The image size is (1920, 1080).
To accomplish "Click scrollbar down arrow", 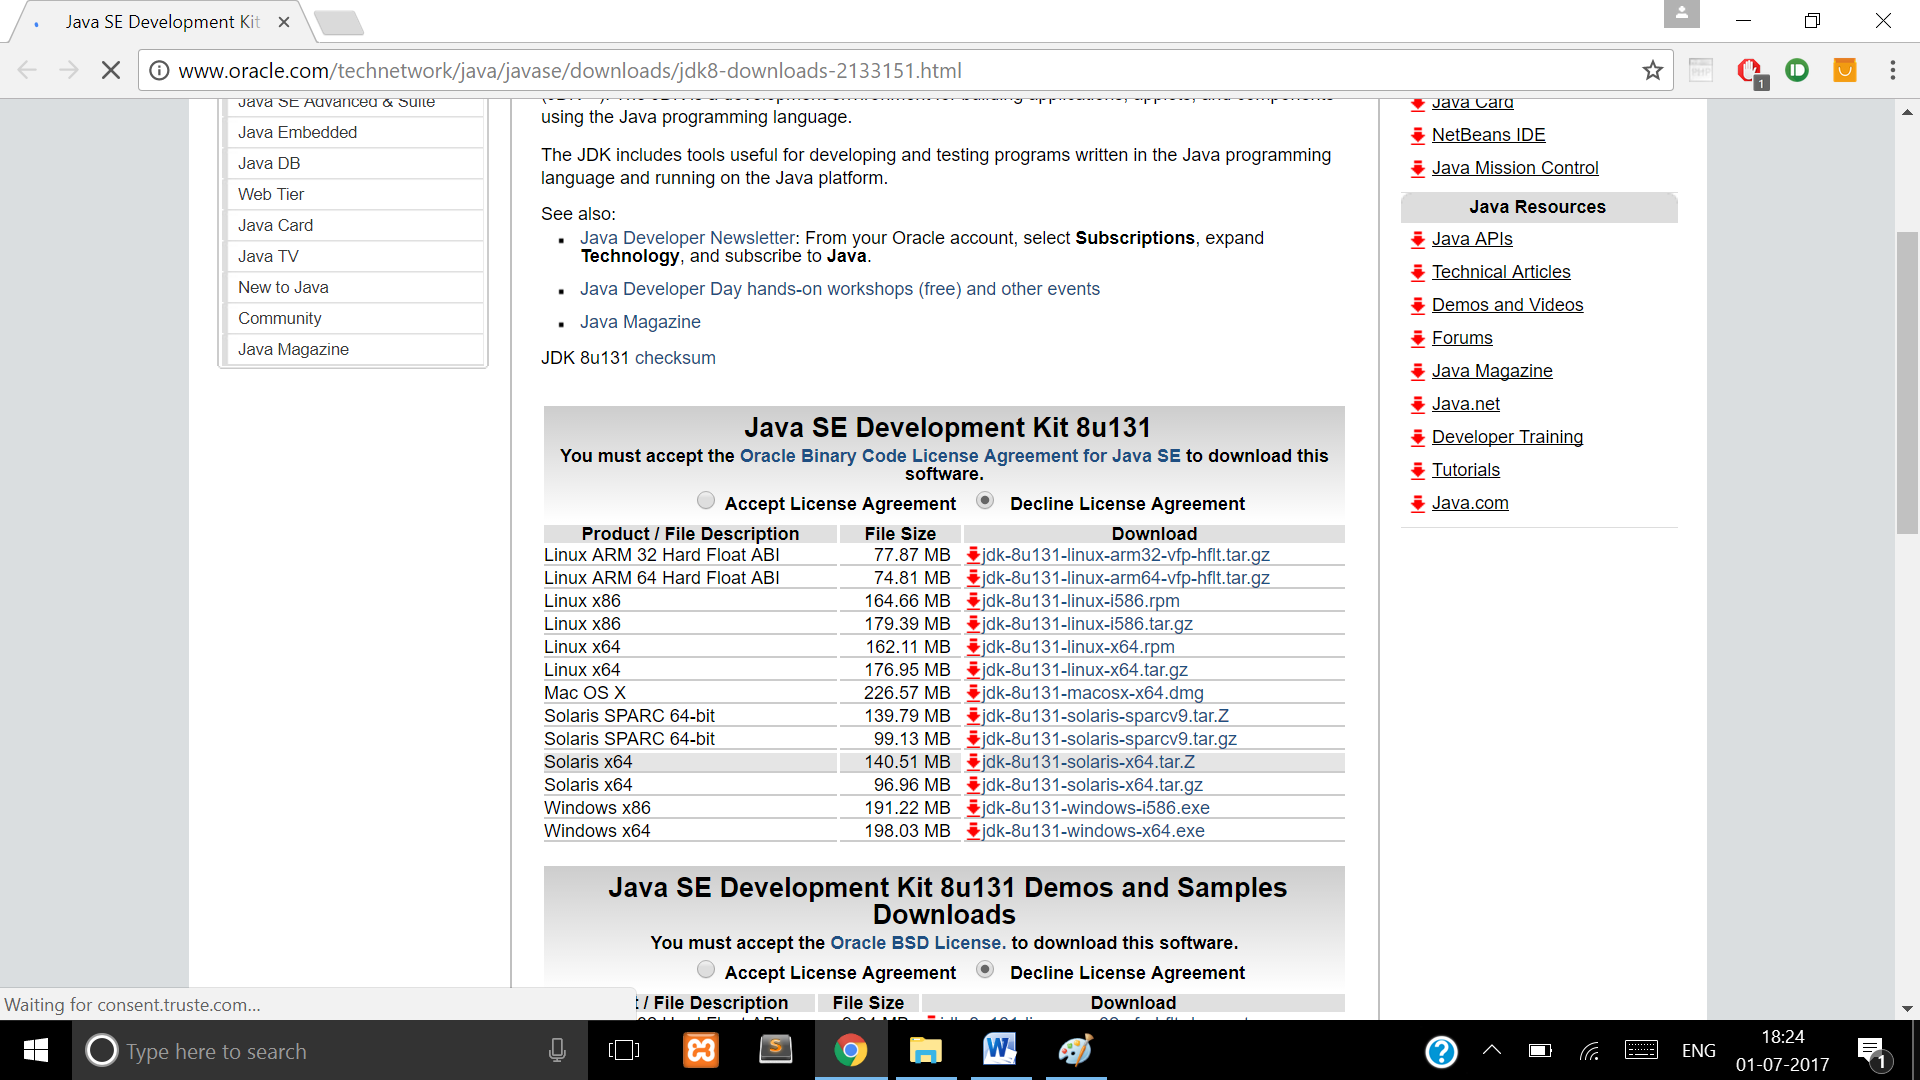I will coord(1907,1009).
